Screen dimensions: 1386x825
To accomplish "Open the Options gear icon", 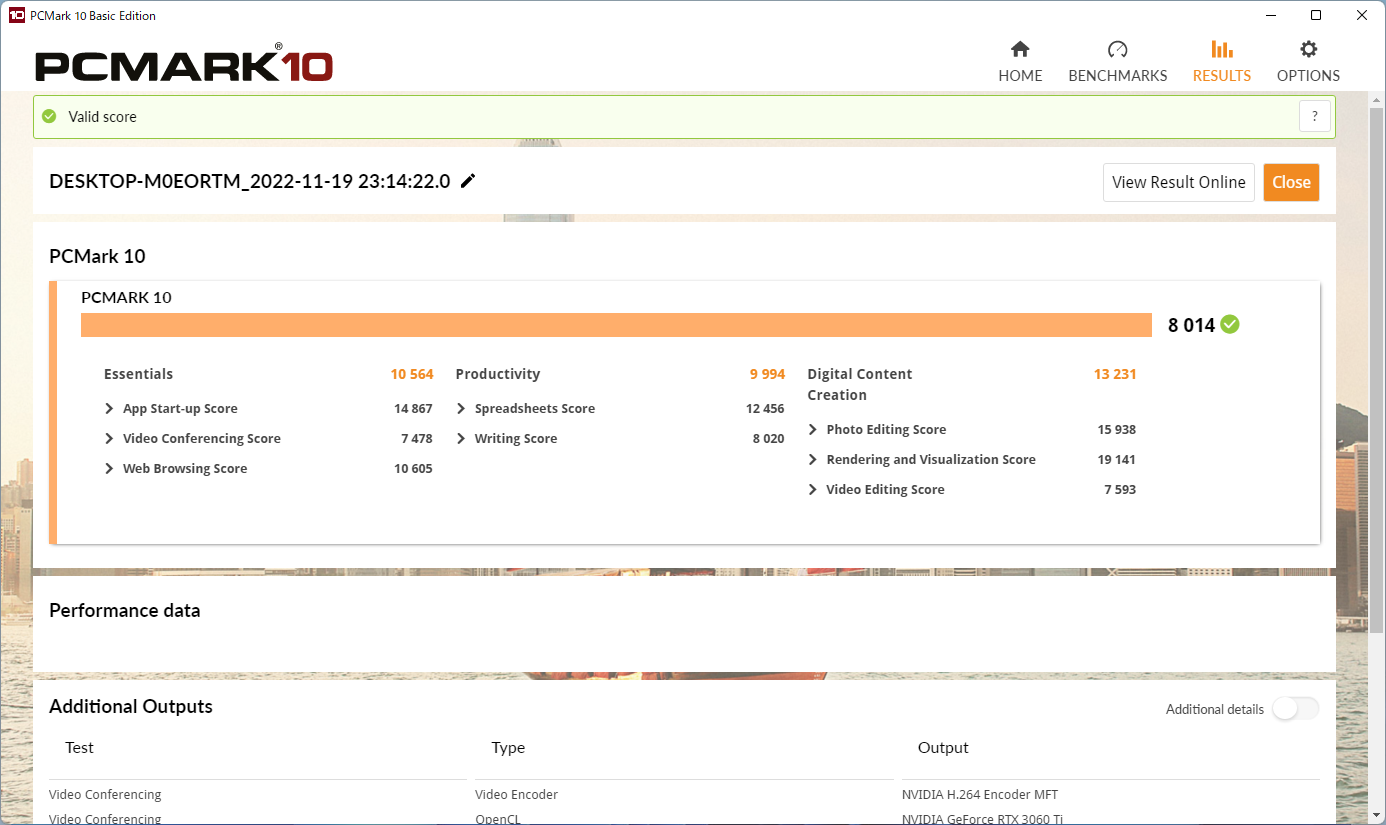I will click(1308, 49).
